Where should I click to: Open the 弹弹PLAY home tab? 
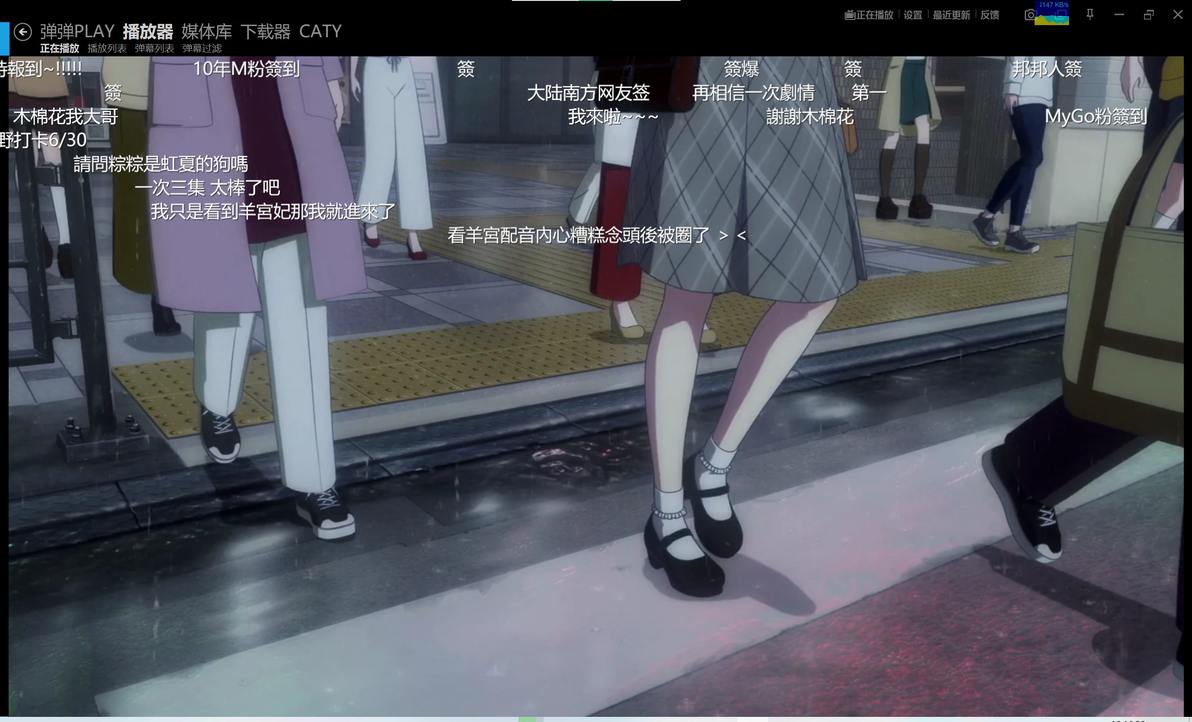[77, 31]
